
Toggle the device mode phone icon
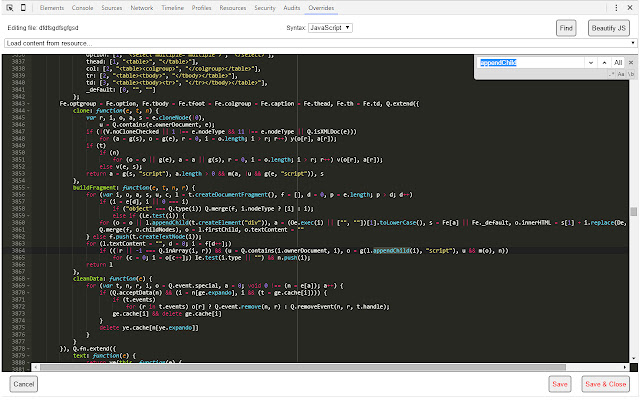tap(24, 7)
